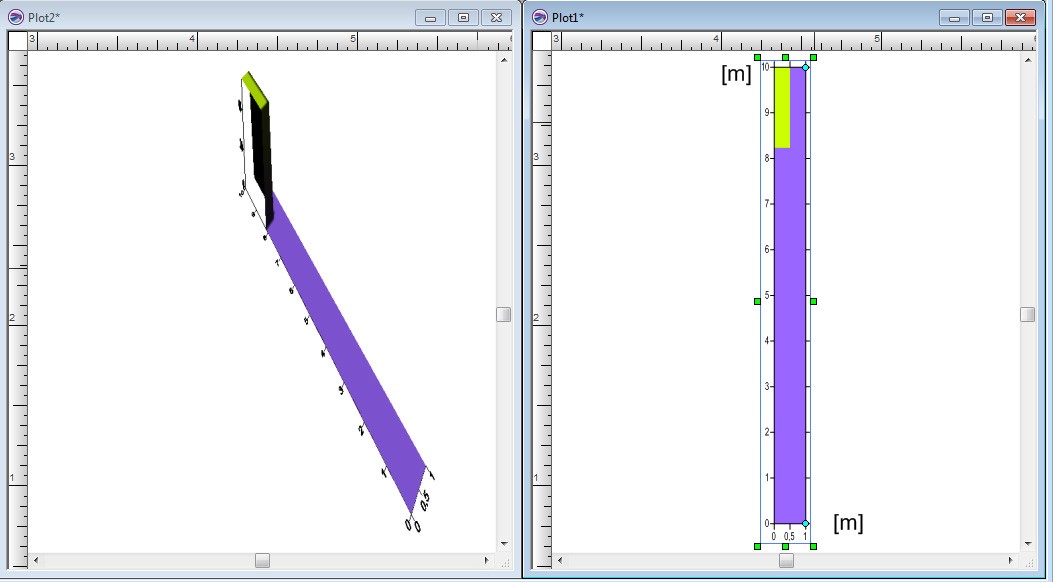Click the green selection handle at the map's top-left corner
The image size is (1053, 582).
click(x=757, y=58)
